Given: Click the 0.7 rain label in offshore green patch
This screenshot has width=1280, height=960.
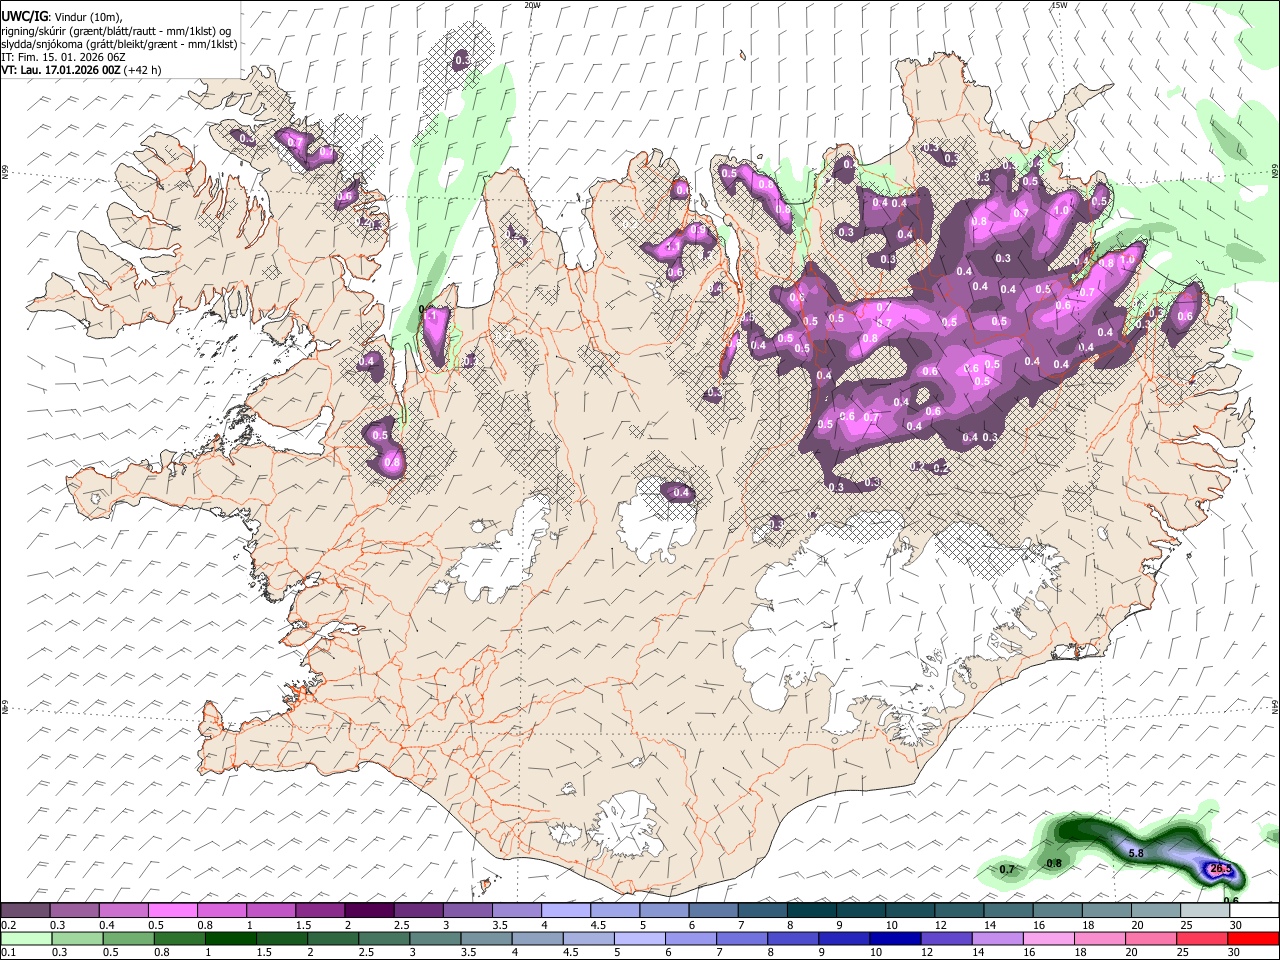Looking at the screenshot, I should pos(1007,869).
